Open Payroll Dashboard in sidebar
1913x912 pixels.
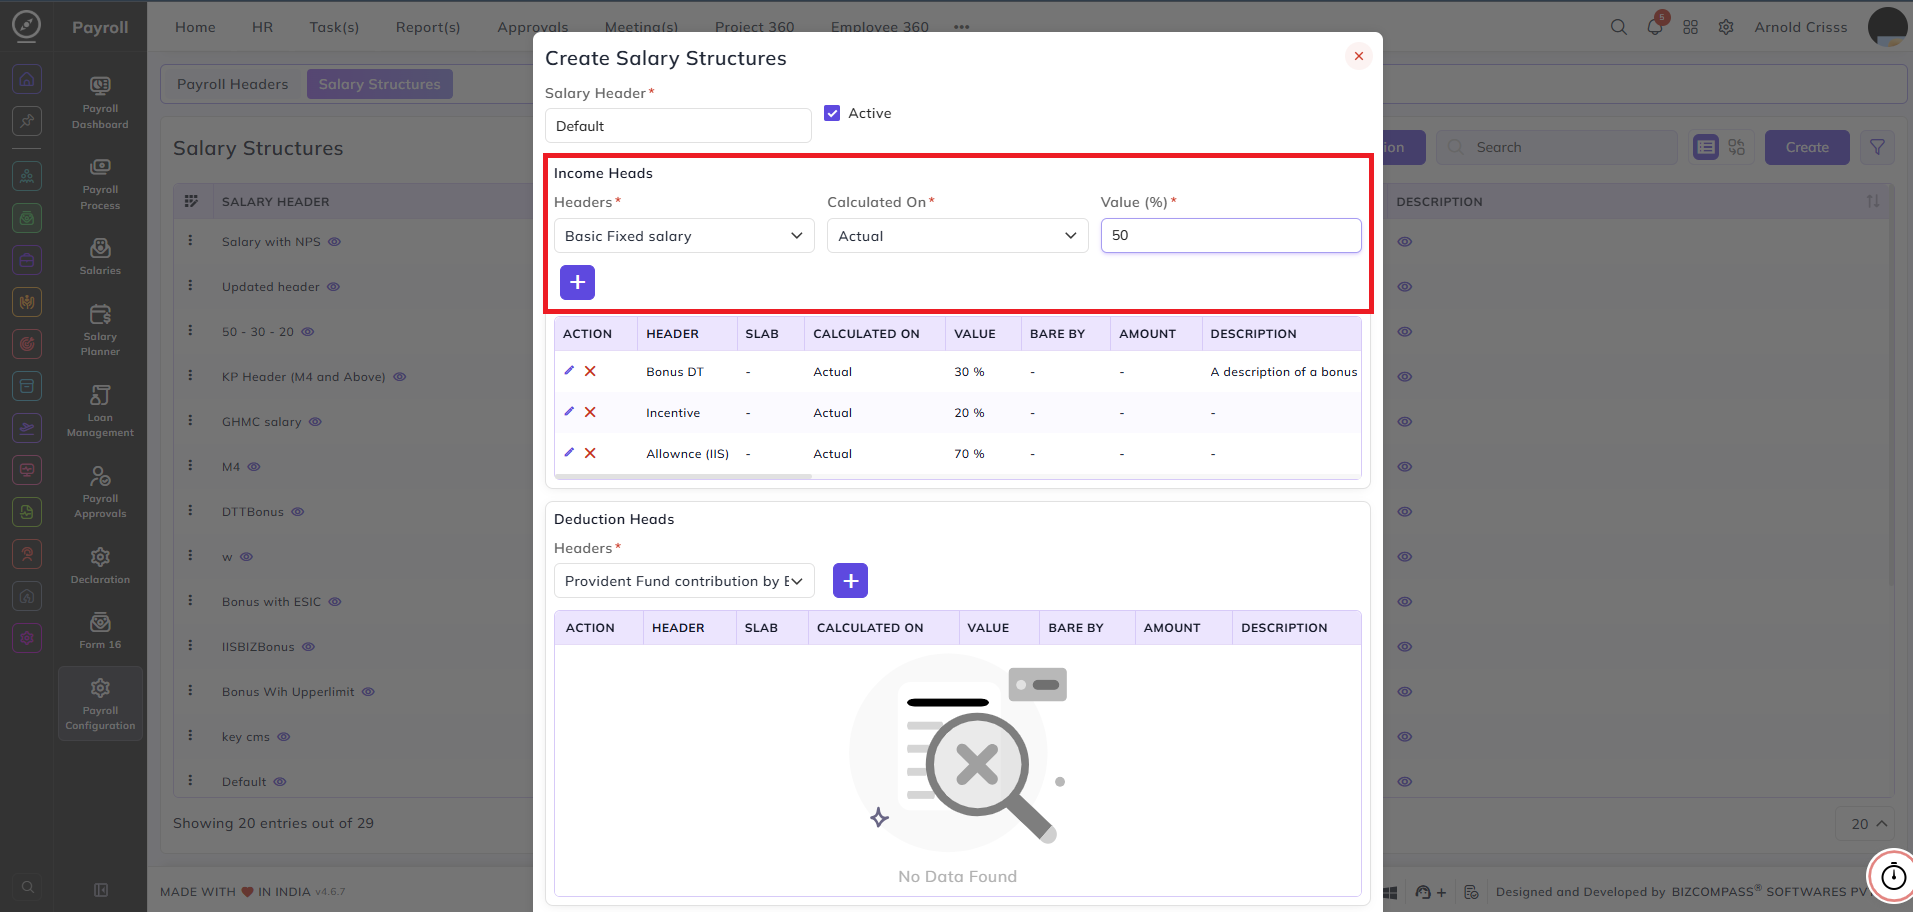coord(100,102)
